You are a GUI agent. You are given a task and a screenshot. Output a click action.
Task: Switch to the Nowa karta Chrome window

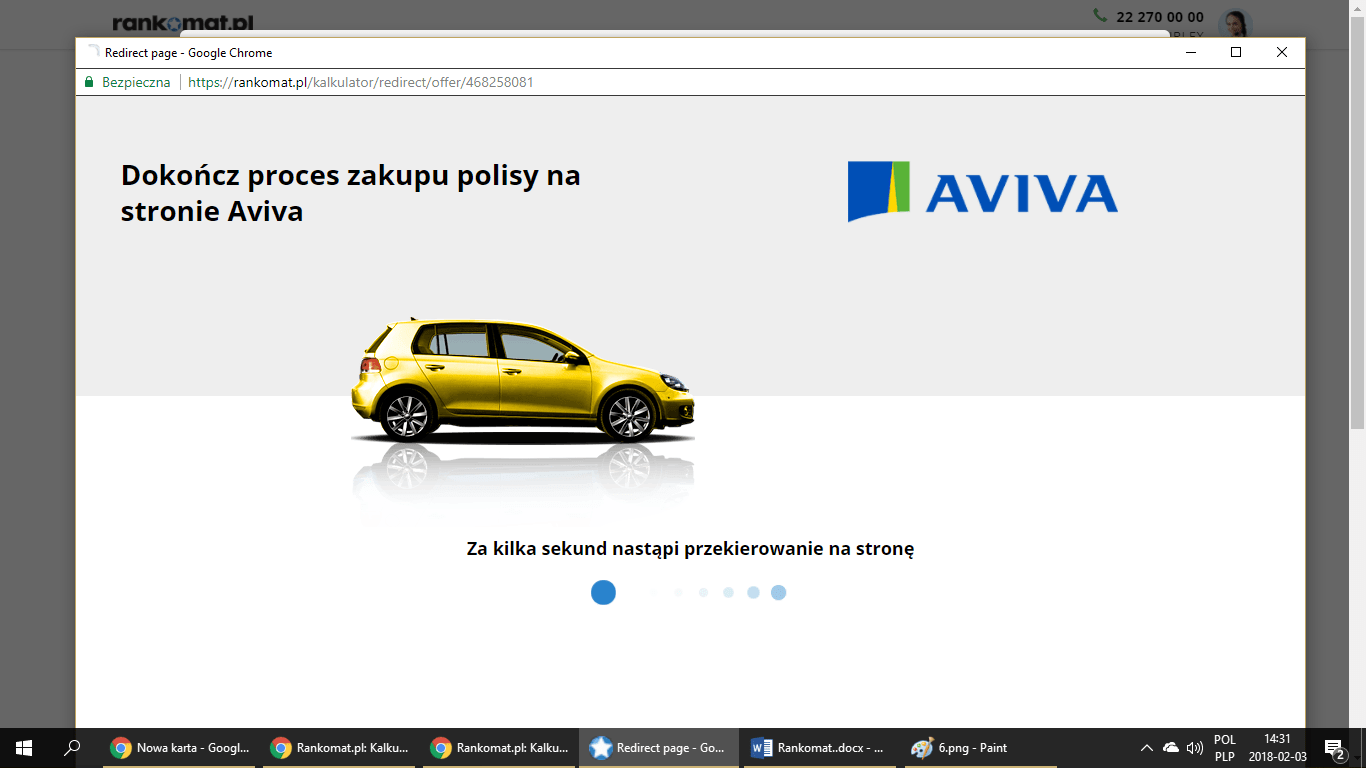[x=178, y=747]
